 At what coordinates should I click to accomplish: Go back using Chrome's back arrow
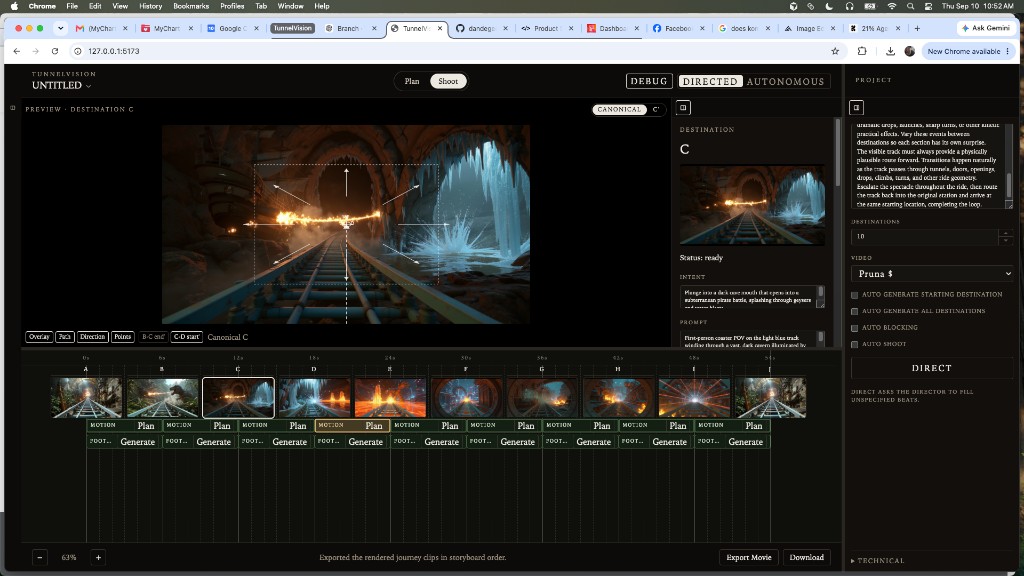point(17,51)
